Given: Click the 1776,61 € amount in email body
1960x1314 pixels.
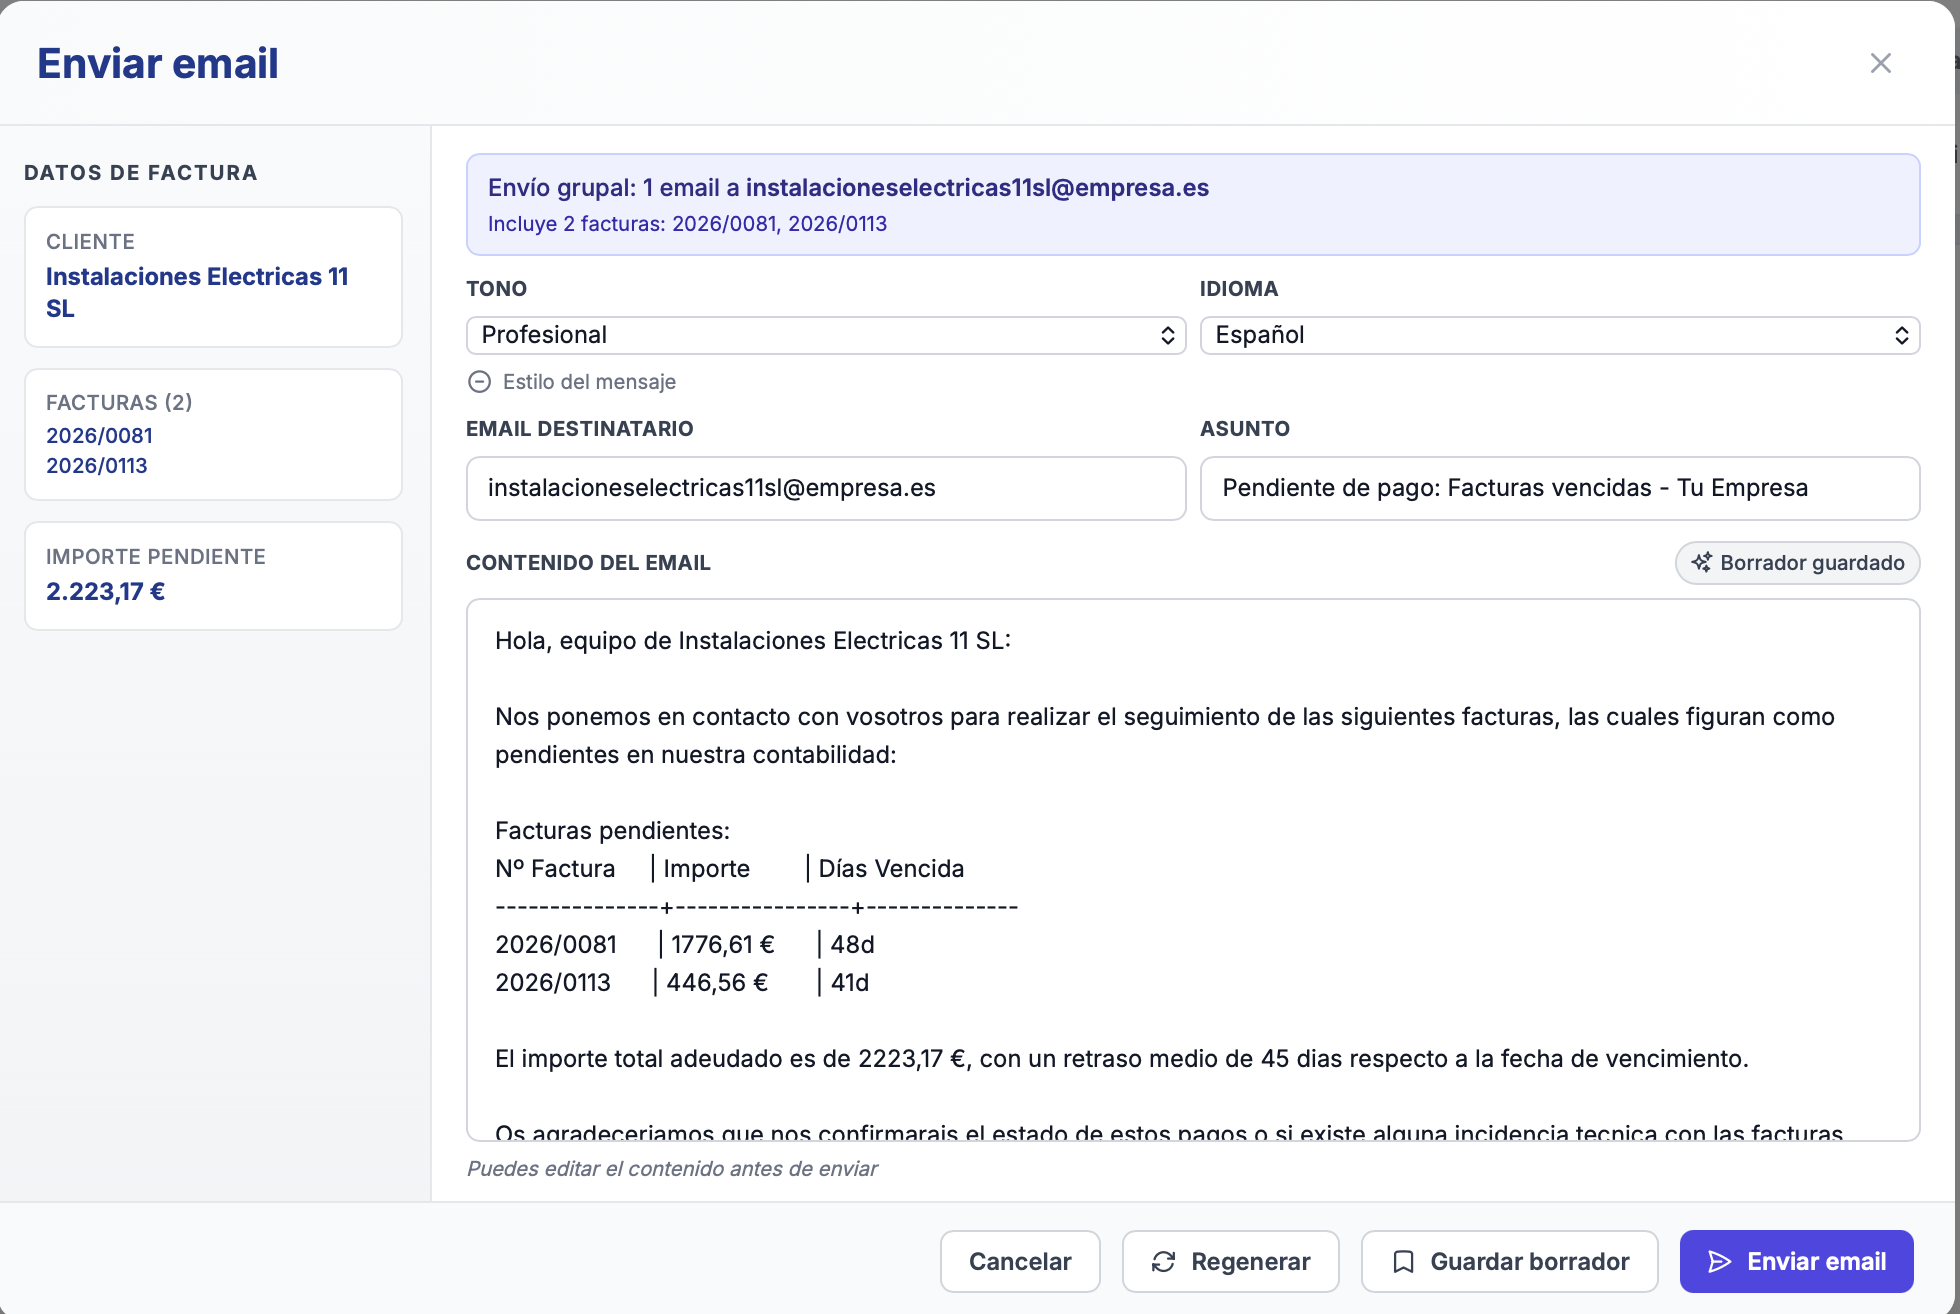Looking at the screenshot, I should pyautogui.click(x=722, y=945).
